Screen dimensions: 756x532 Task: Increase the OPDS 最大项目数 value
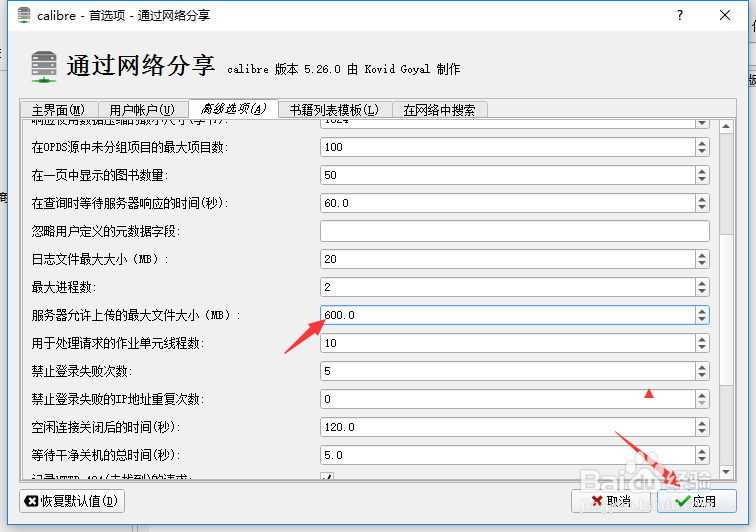pos(702,143)
